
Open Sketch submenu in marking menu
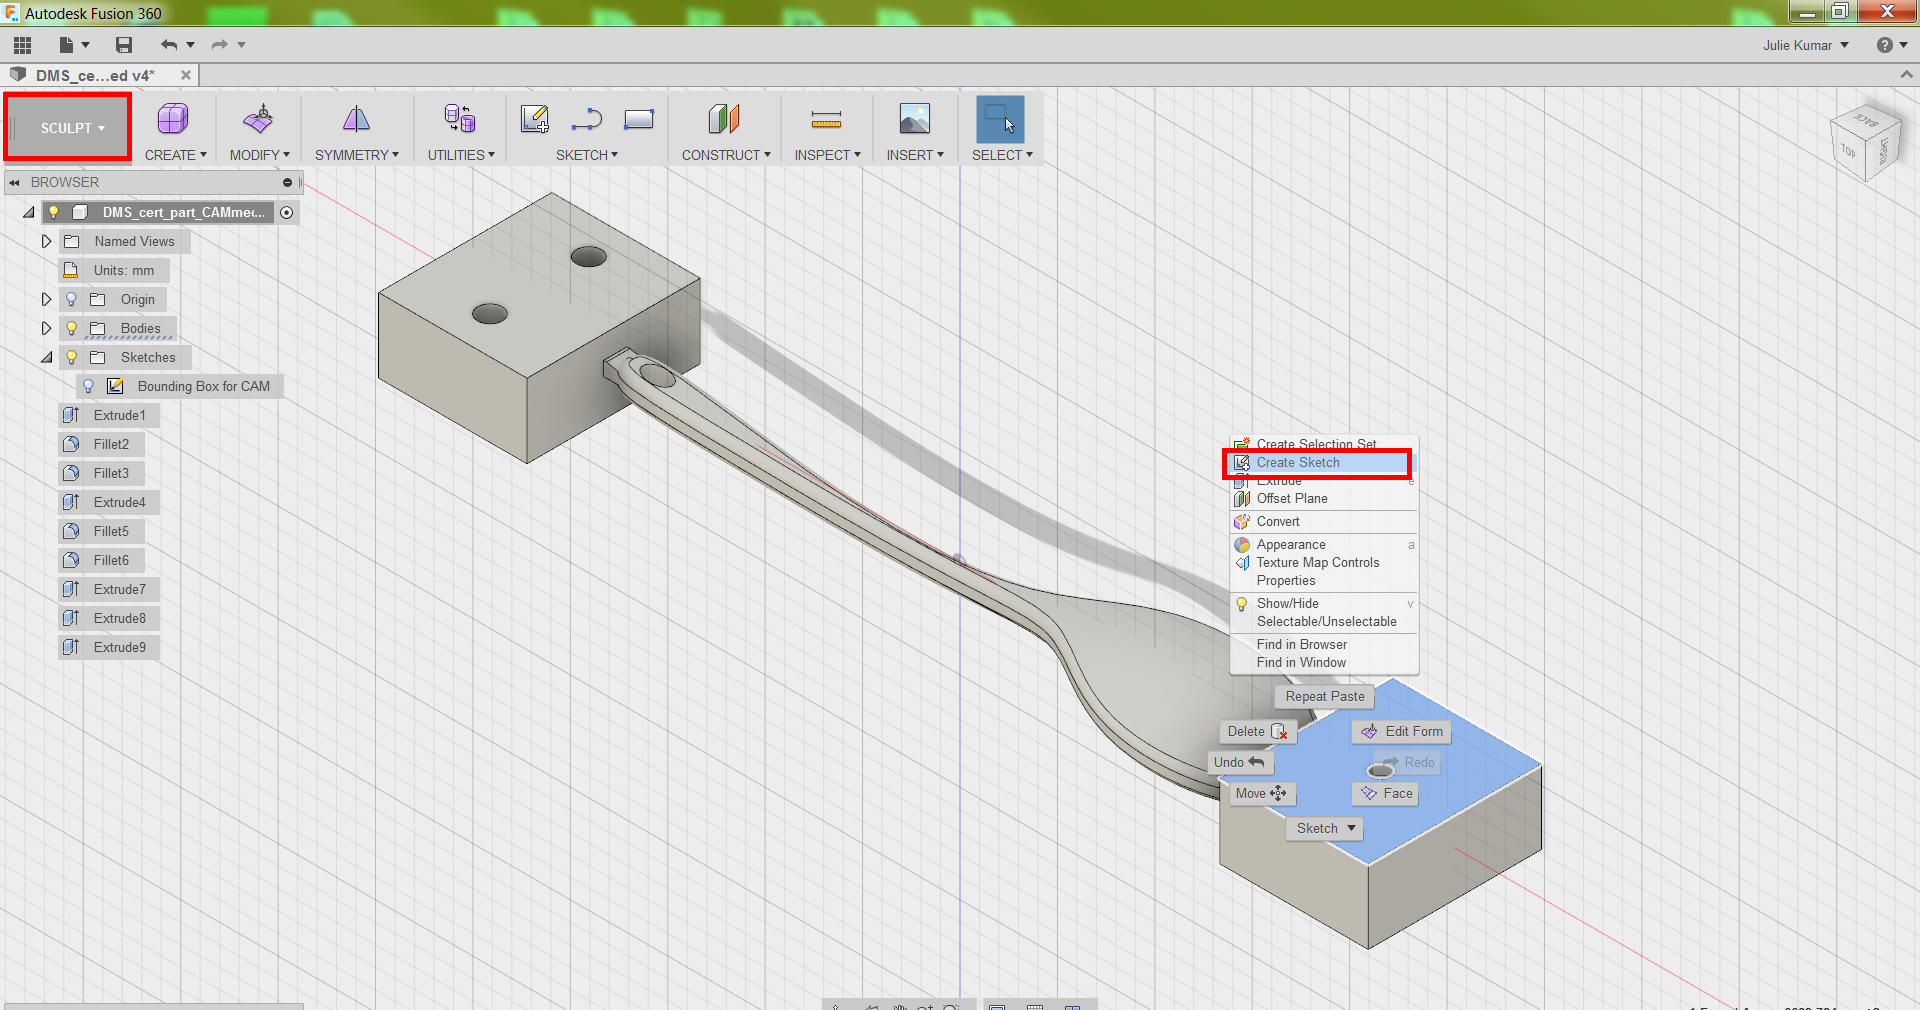[1326, 828]
